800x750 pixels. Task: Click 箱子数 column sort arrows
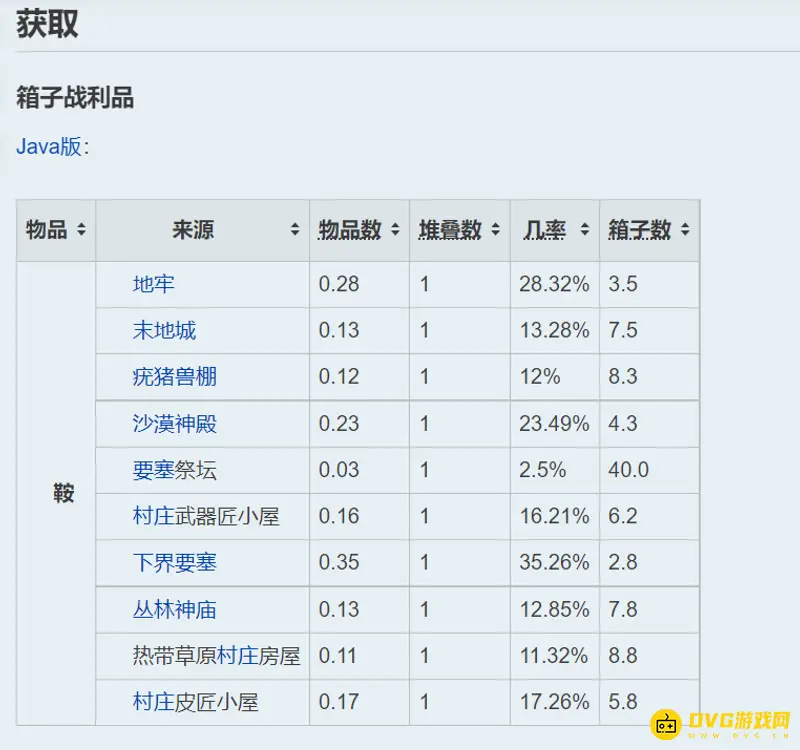pos(684,230)
